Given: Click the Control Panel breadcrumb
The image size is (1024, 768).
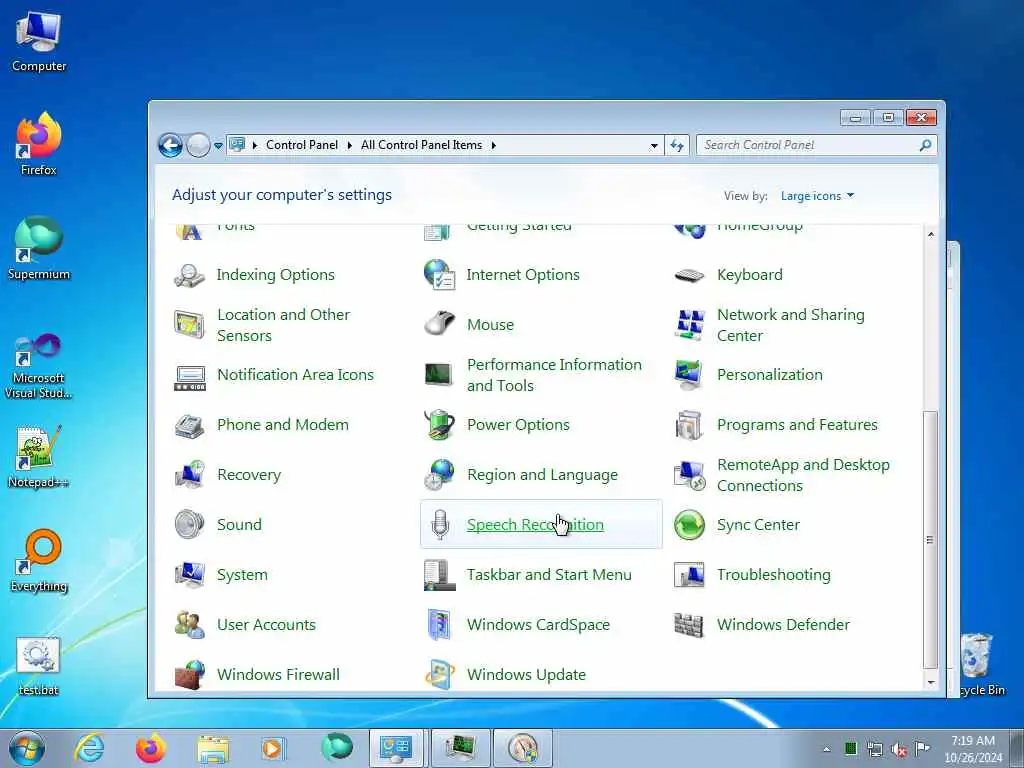Looking at the screenshot, I should pos(302,145).
